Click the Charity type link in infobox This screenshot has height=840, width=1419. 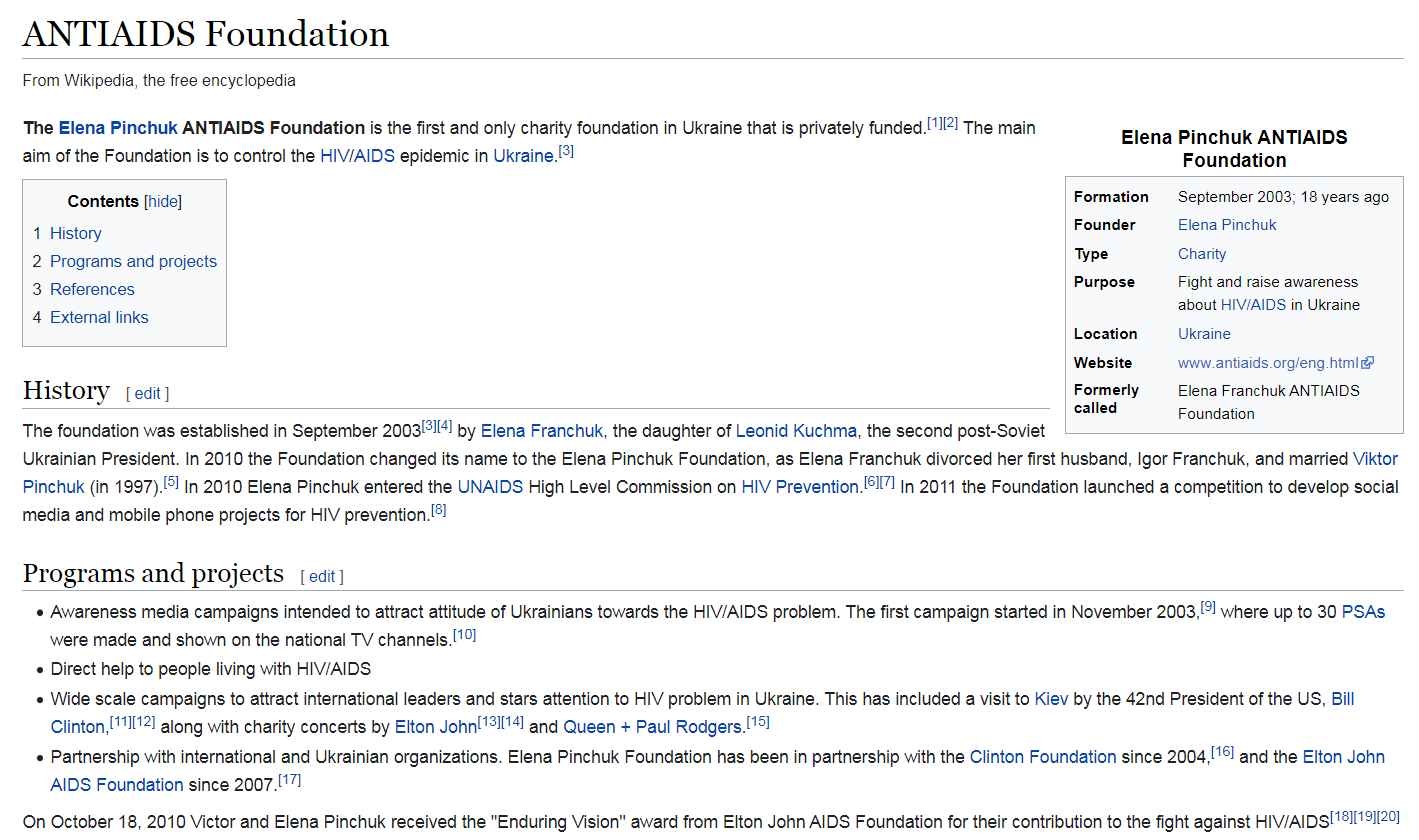[x=1201, y=254]
